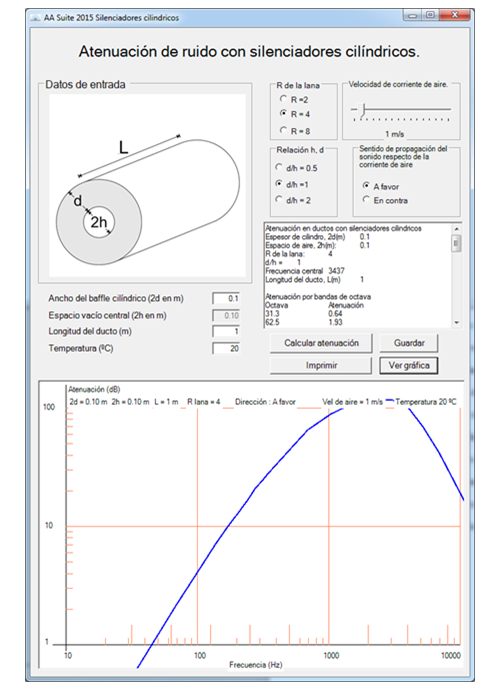
Task: Click the 'Frecuencia central 3437' result line
Action: (x=305, y=271)
